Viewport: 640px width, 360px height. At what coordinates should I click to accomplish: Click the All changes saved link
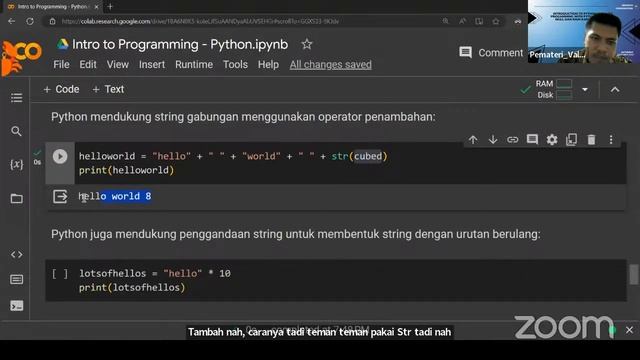(x=331, y=64)
